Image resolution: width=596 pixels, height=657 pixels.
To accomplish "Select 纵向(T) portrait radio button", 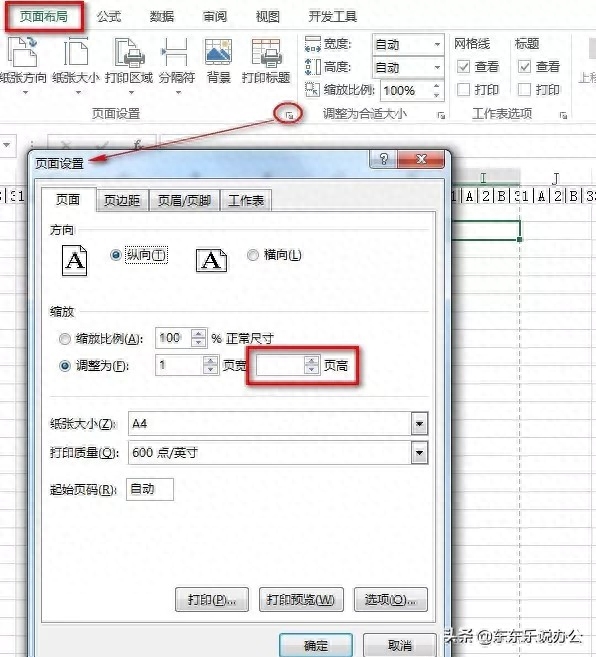I will tap(116, 255).
